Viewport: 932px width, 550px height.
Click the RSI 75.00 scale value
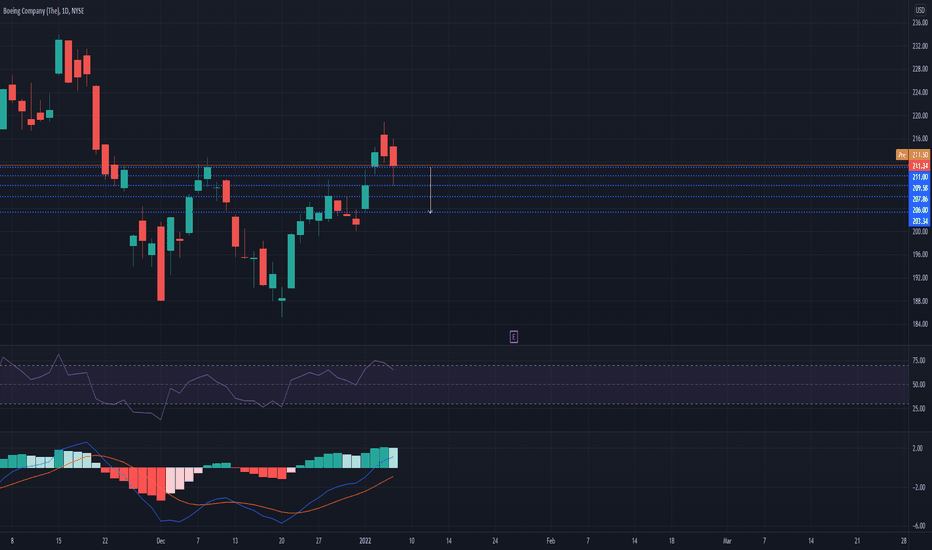[x=918, y=360]
